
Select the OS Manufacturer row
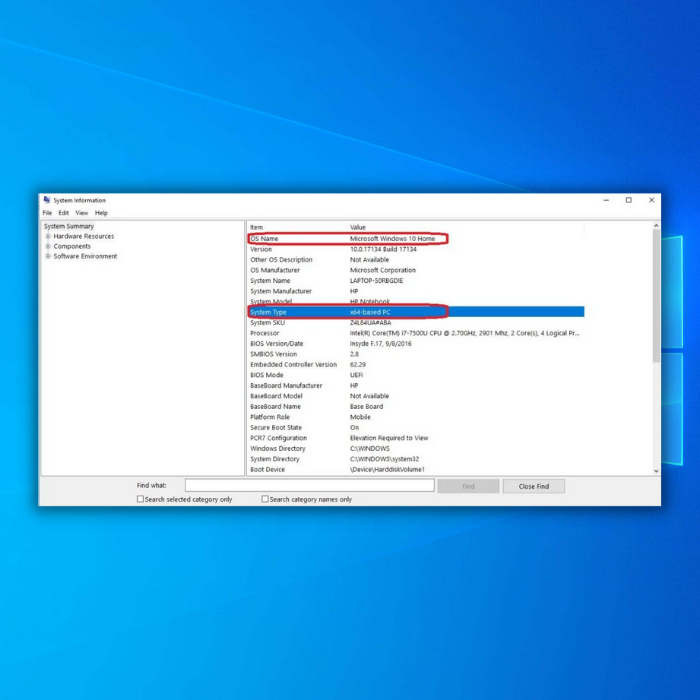tap(416, 270)
